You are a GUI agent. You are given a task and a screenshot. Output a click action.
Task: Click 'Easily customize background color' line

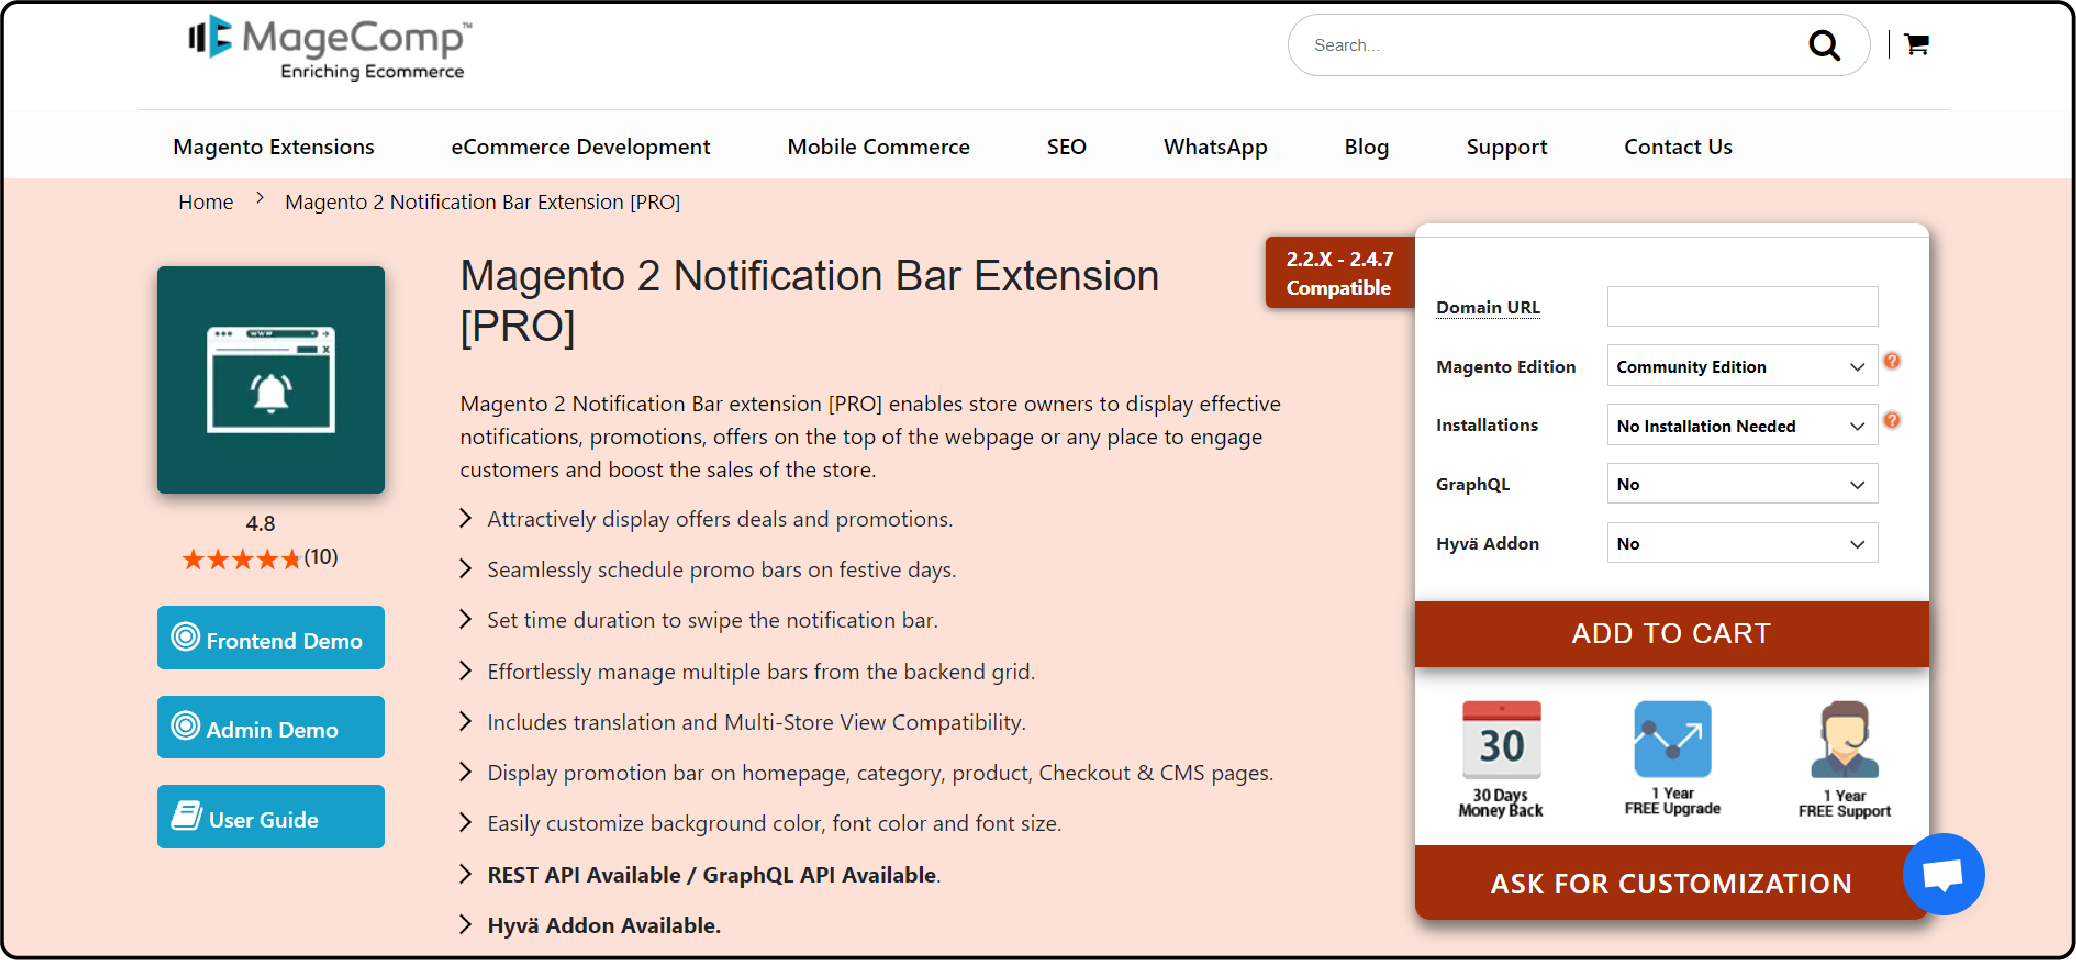pos(774,823)
